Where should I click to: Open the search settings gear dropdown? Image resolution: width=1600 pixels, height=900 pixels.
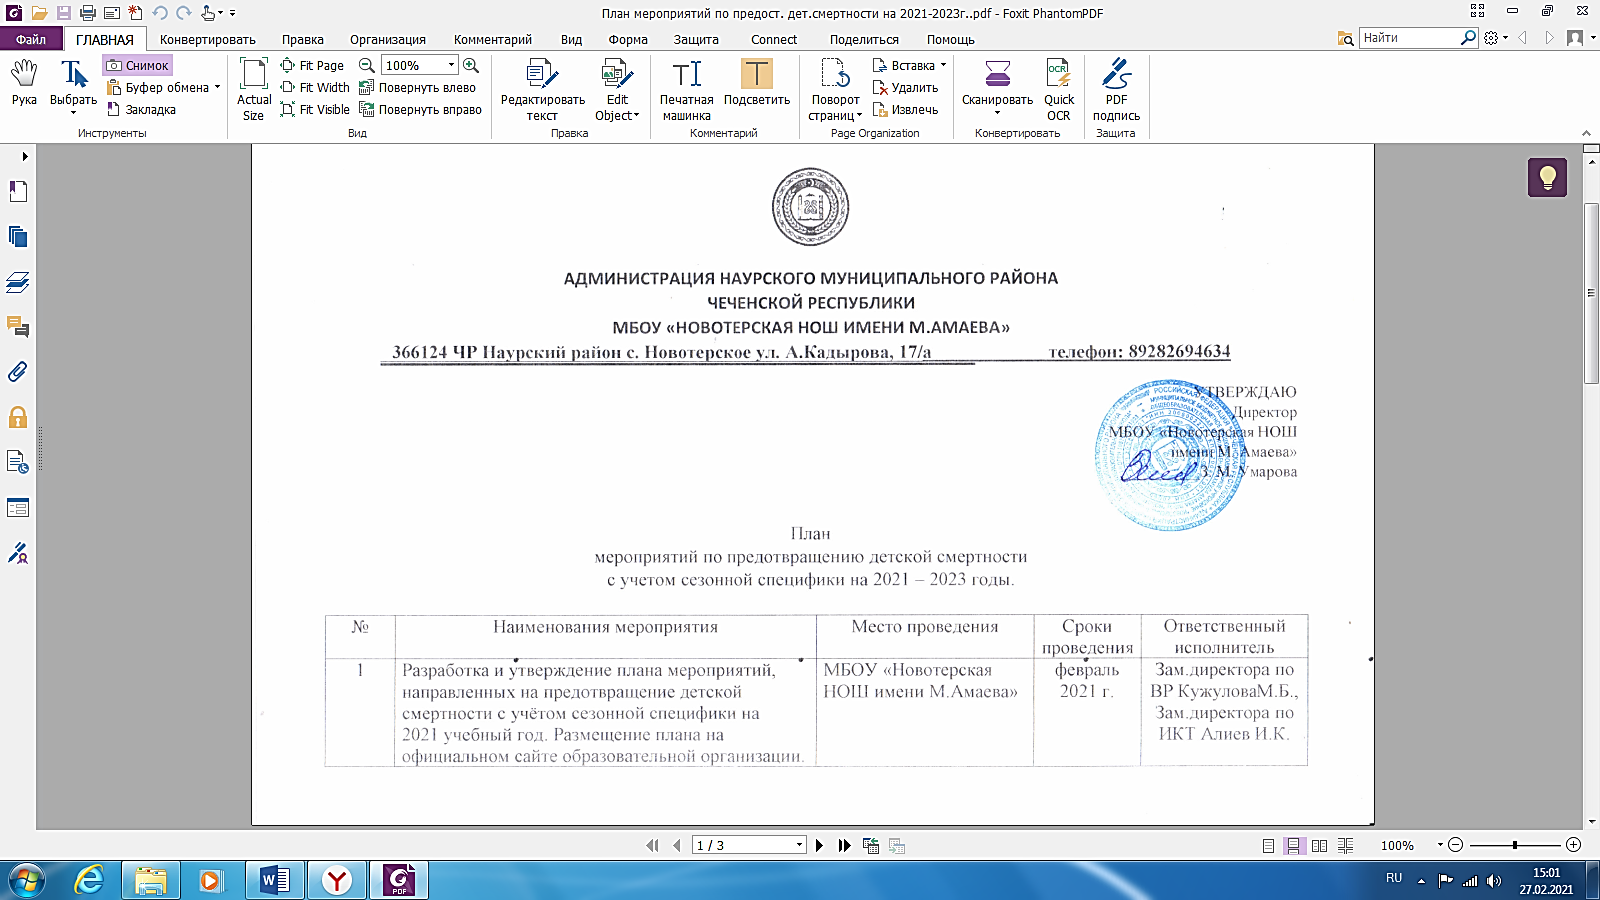[1496, 38]
